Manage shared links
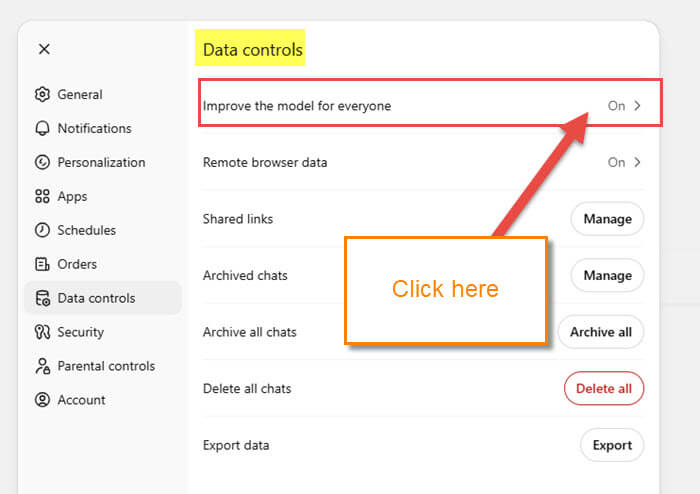Viewport: 700px width, 494px height. (x=607, y=219)
